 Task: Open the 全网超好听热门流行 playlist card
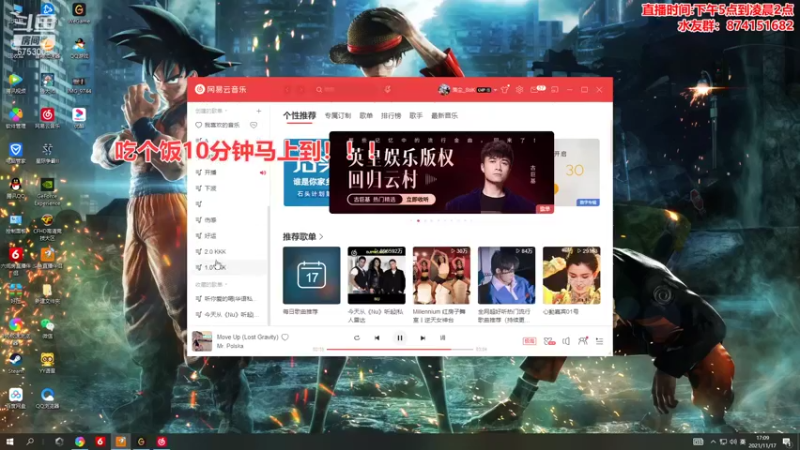tap(506, 276)
